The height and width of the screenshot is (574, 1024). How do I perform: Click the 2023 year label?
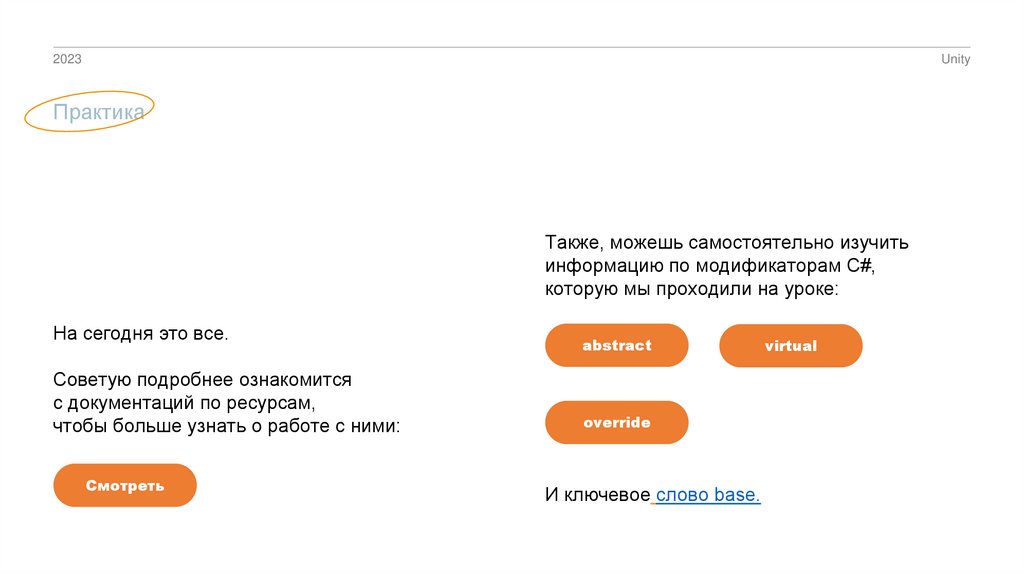point(67,59)
